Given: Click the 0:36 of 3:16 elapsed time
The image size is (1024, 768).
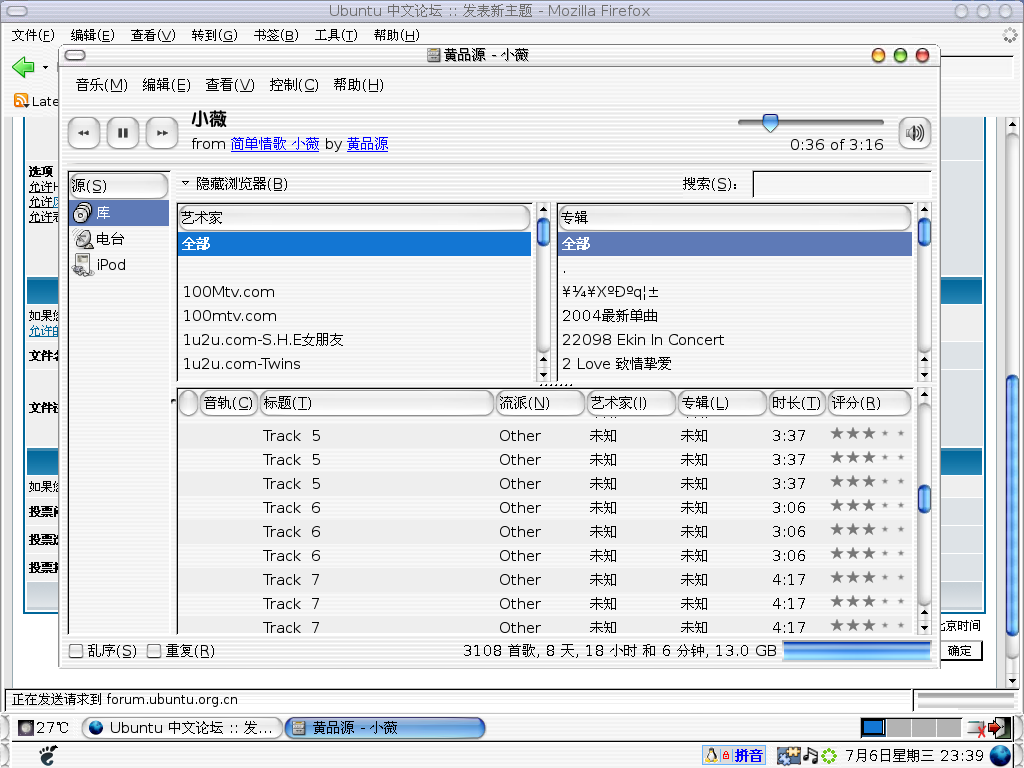Looking at the screenshot, I should (x=837, y=145).
